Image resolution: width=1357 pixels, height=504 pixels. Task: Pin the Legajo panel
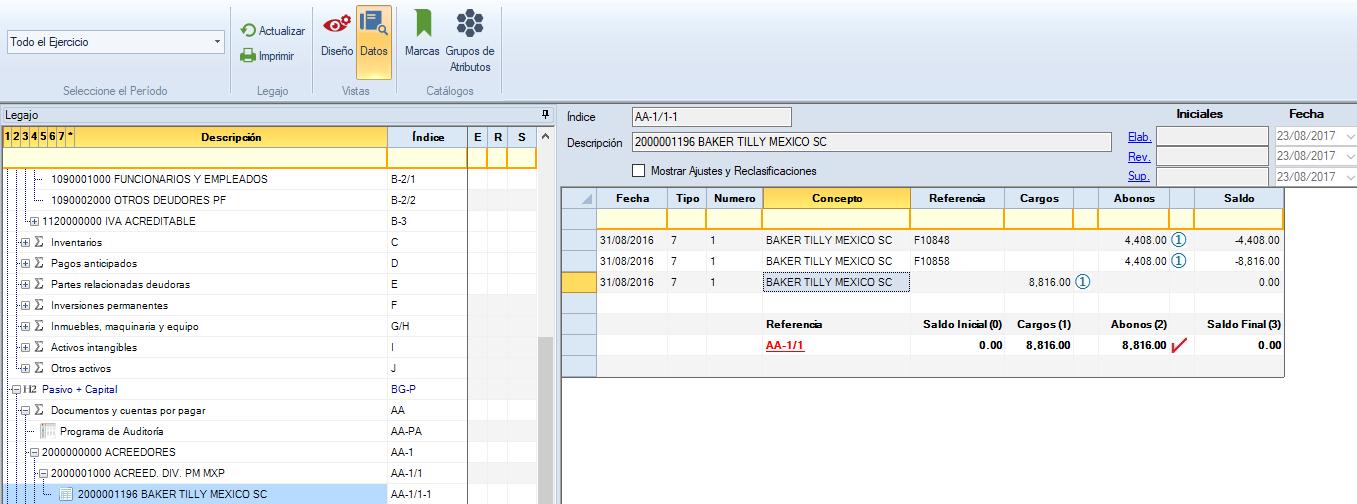(545, 114)
